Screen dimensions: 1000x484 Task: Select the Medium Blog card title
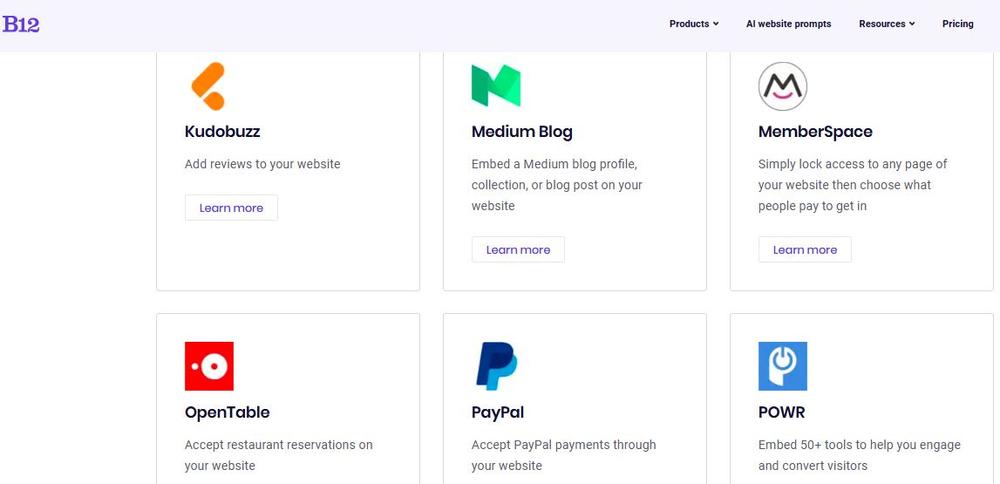[522, 132]
